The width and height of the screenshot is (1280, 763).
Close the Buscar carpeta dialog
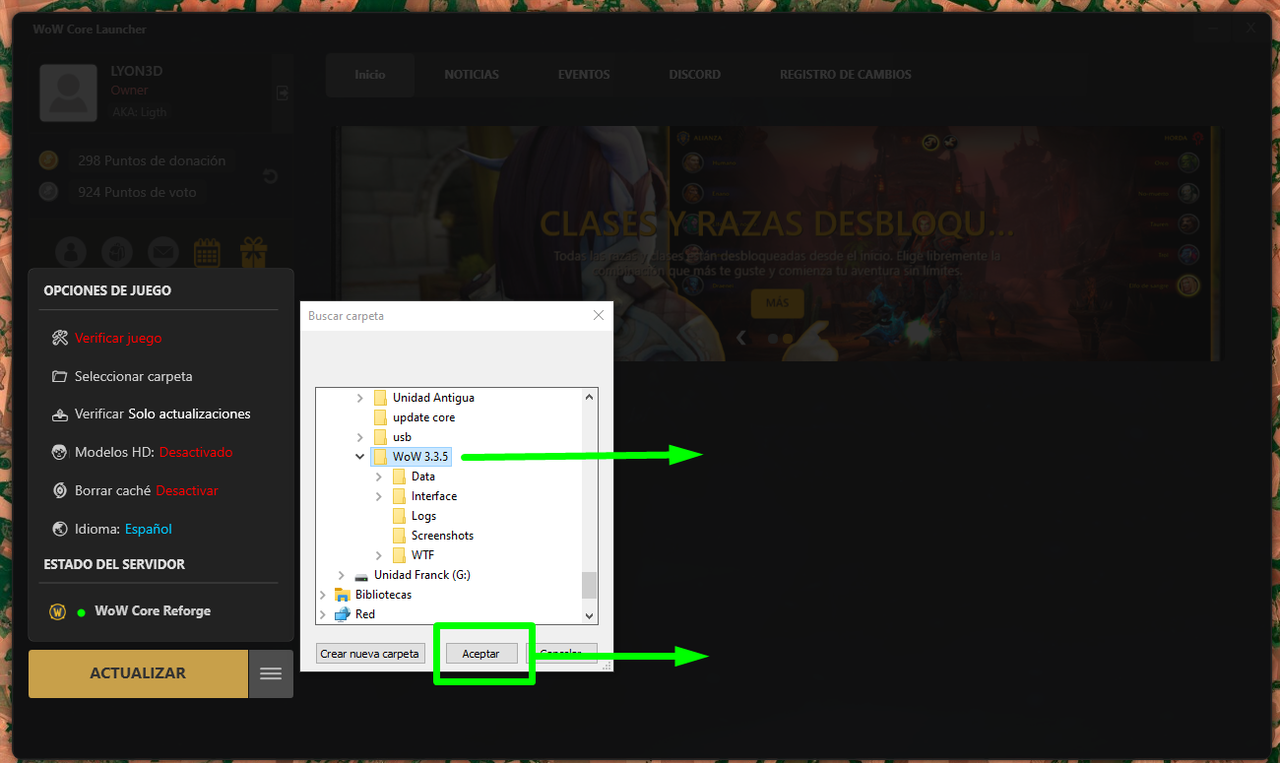pos(598,315)
